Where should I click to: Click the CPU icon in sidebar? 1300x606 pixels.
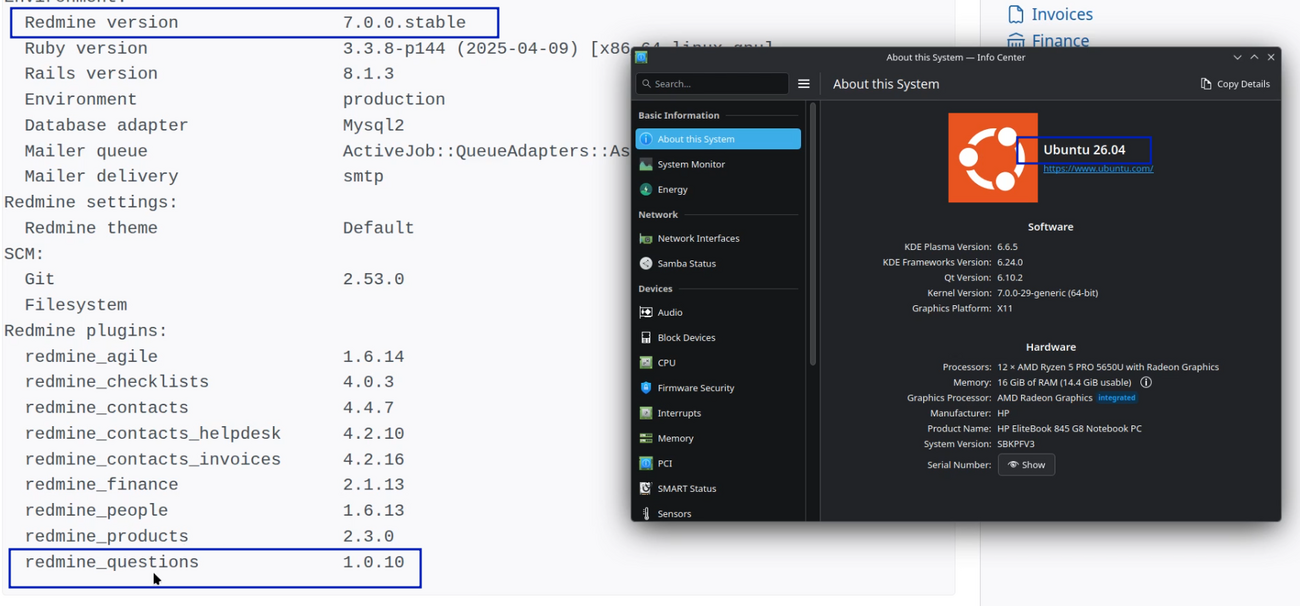click(x=646, y=362)
